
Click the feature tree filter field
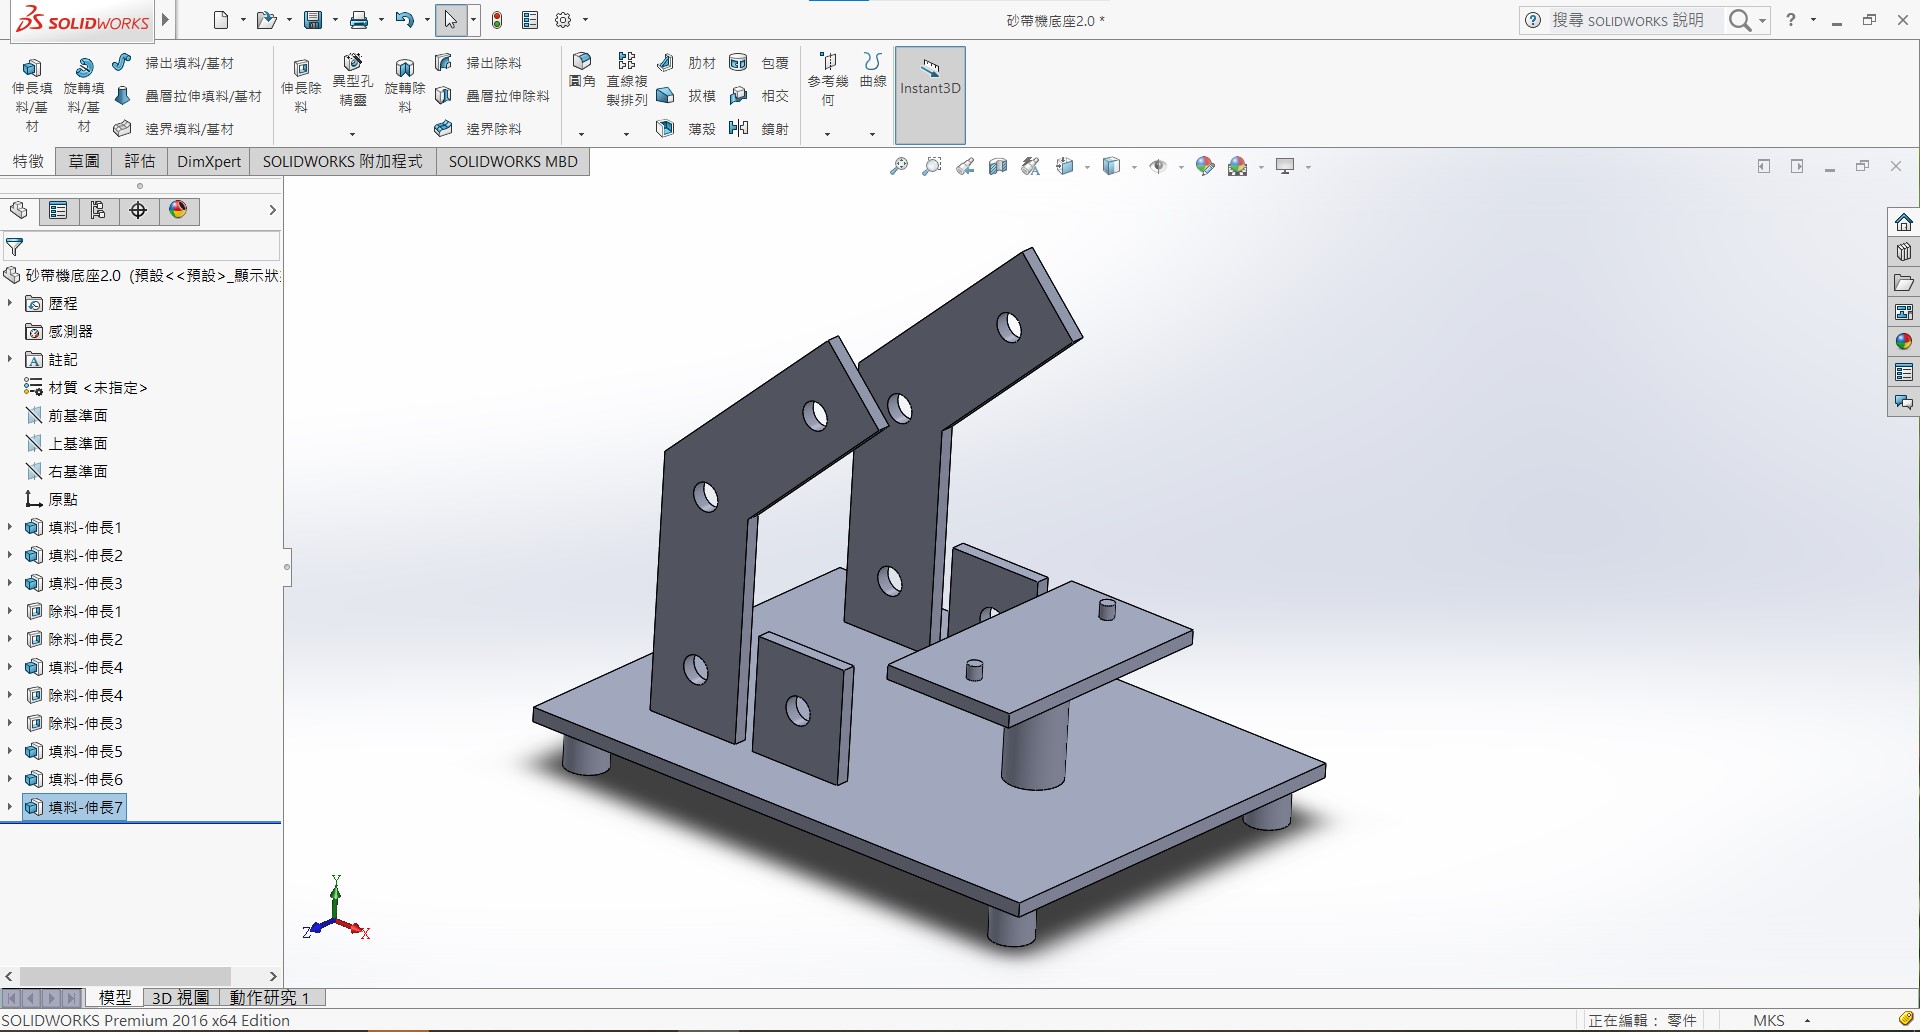(142, 246)
